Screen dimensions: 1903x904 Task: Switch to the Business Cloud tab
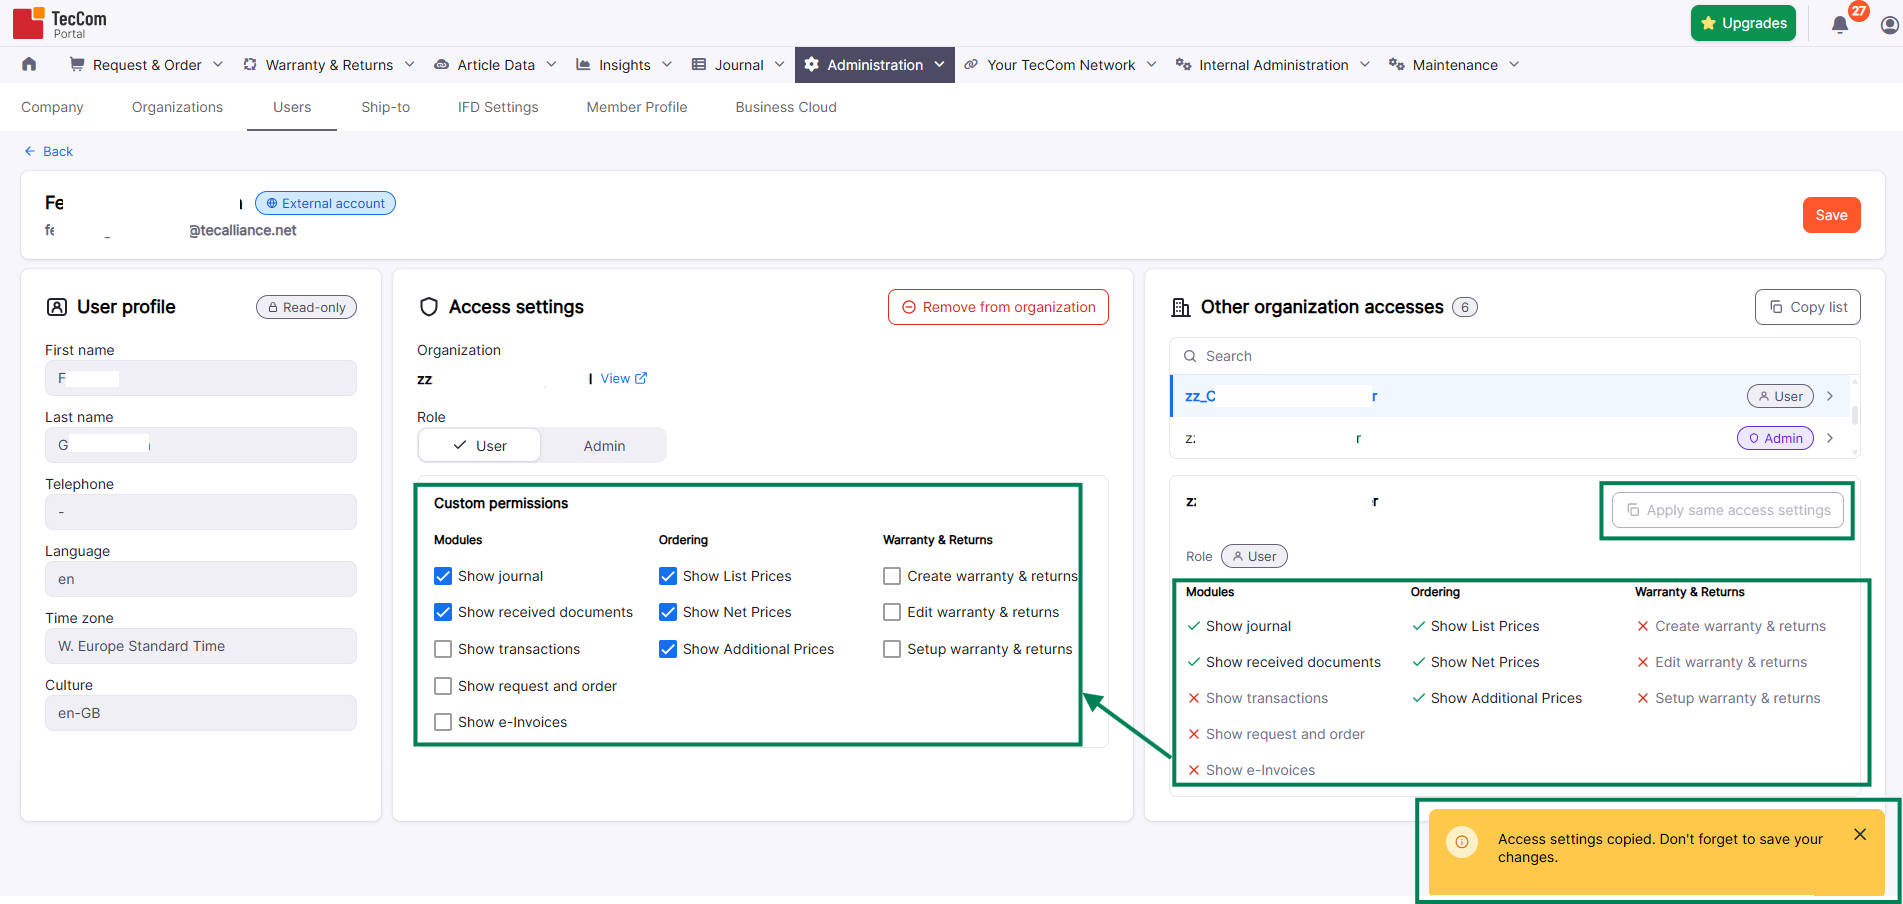pos(786,107)
